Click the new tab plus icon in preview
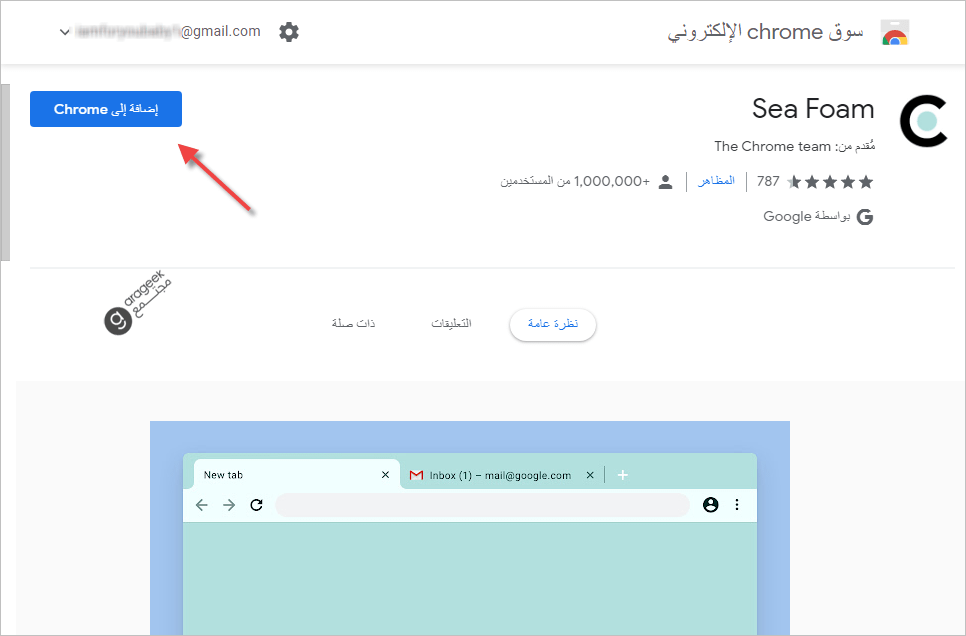 (623, 475)
